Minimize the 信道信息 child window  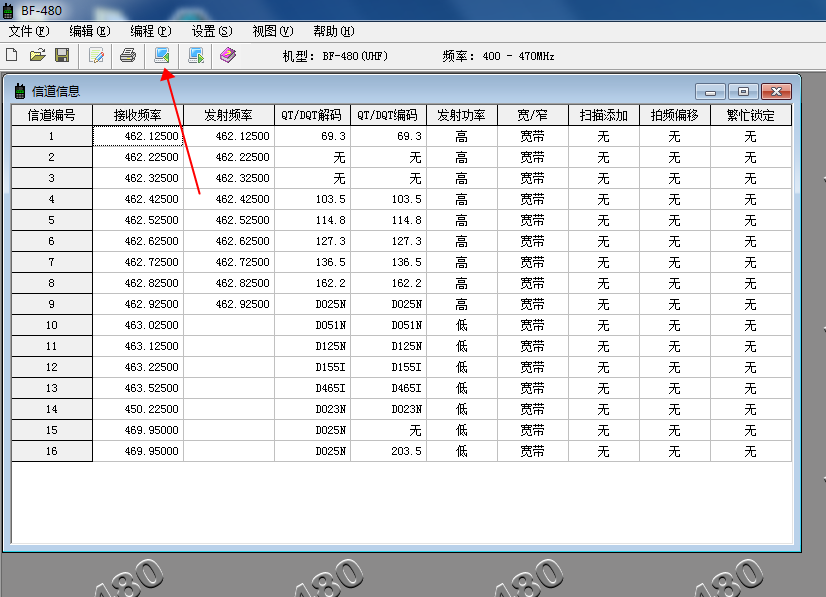[710, 92]
